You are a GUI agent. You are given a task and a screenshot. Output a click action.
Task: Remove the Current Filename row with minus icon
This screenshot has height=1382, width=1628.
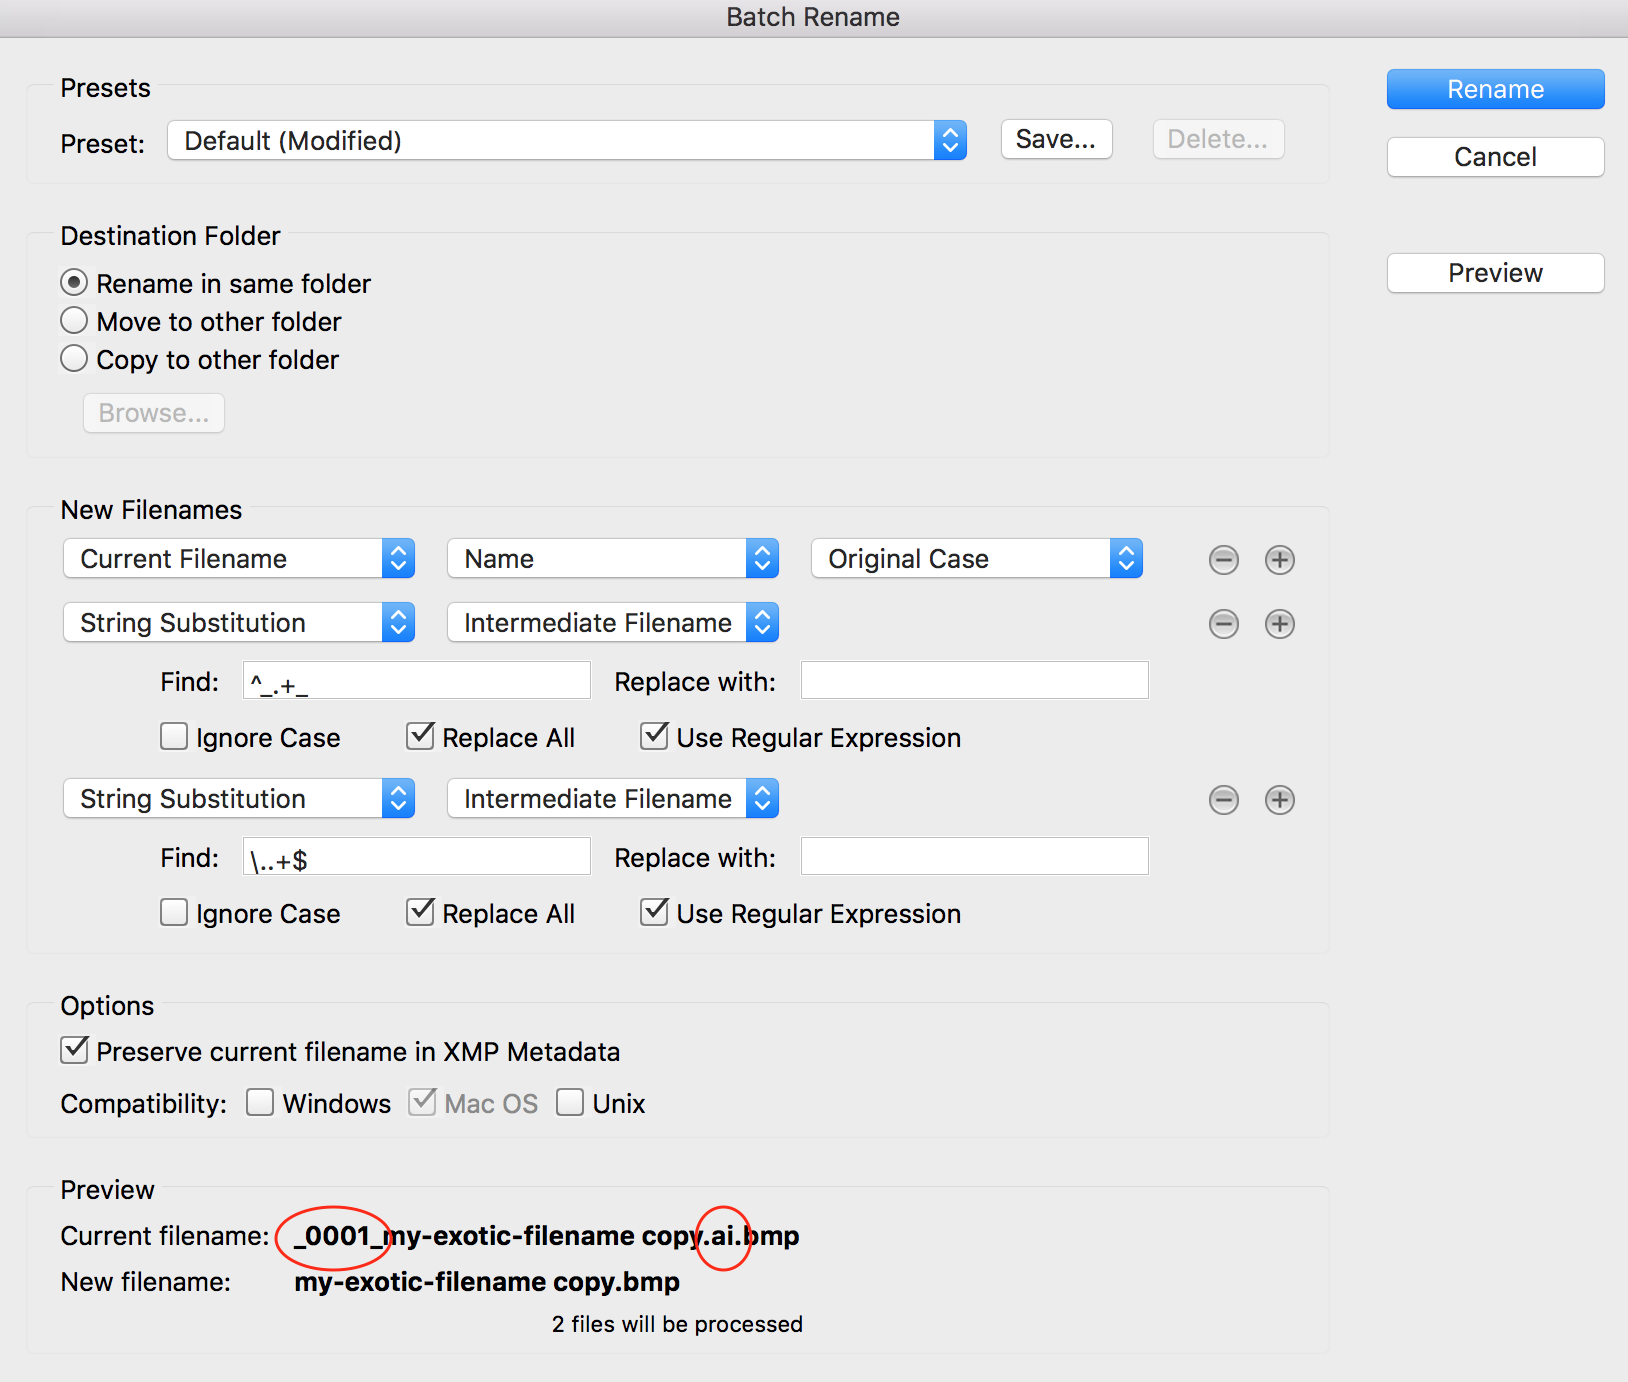tap(1223, 560)
